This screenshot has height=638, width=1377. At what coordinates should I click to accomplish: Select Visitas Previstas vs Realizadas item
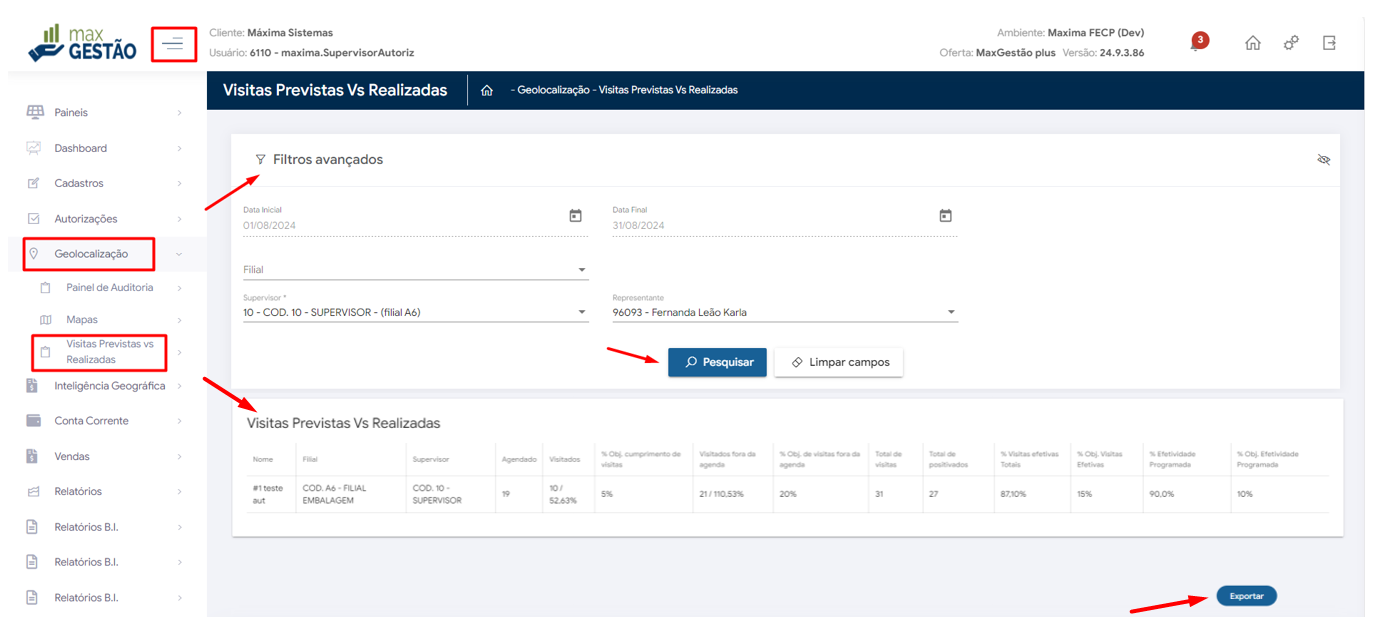point(109,352)
